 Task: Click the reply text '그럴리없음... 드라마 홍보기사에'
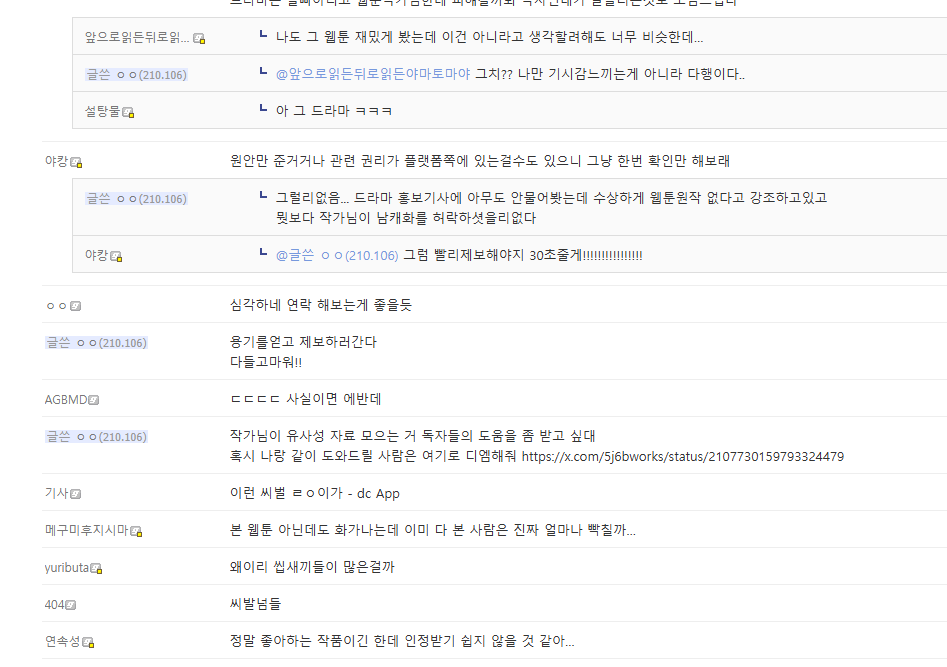point(551,208)
